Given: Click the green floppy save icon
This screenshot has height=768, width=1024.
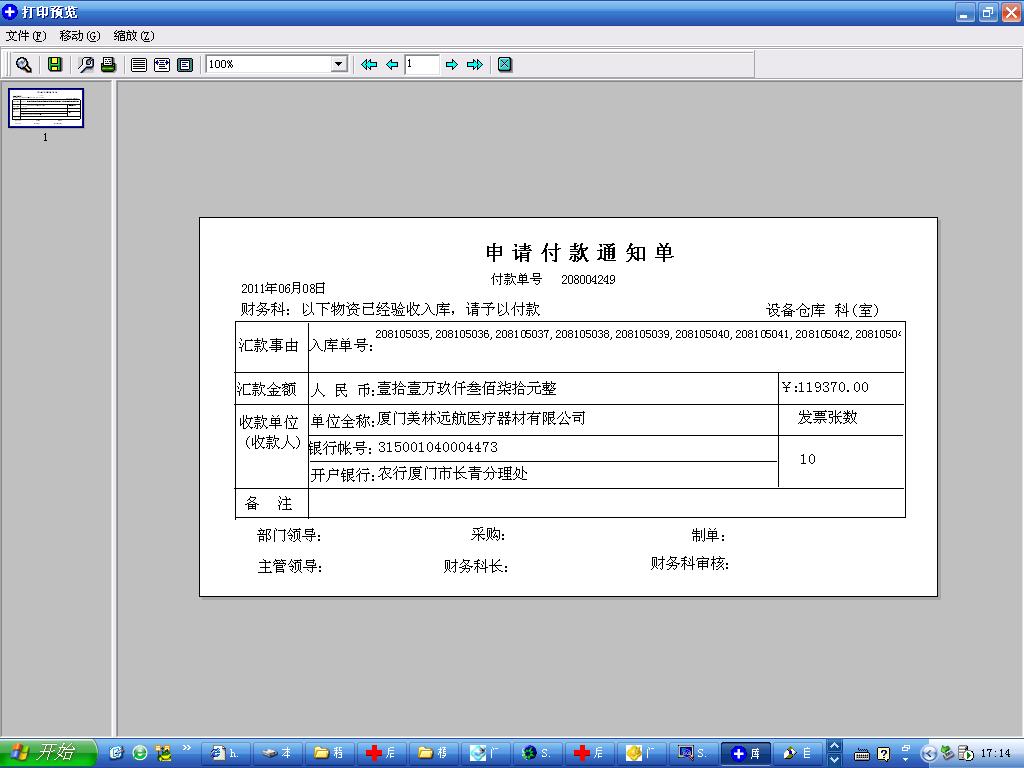Looking at the screenshot, I should 55,65.
